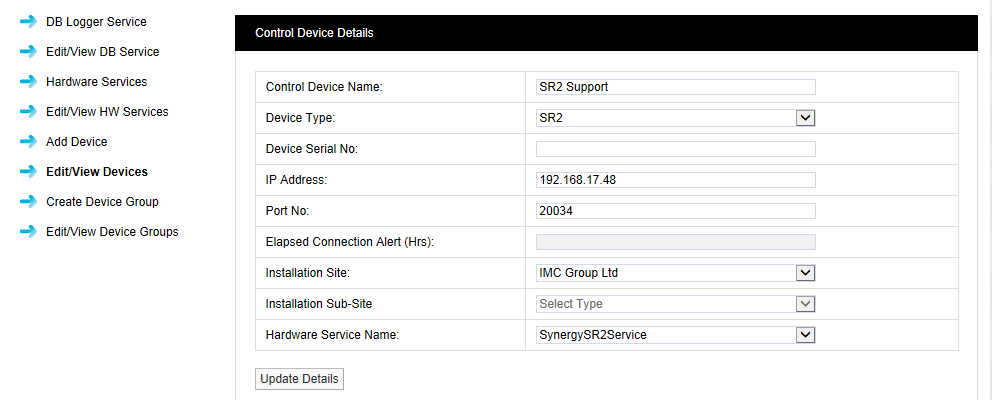Open the Device Type dropdown

[x=676, y=118]
